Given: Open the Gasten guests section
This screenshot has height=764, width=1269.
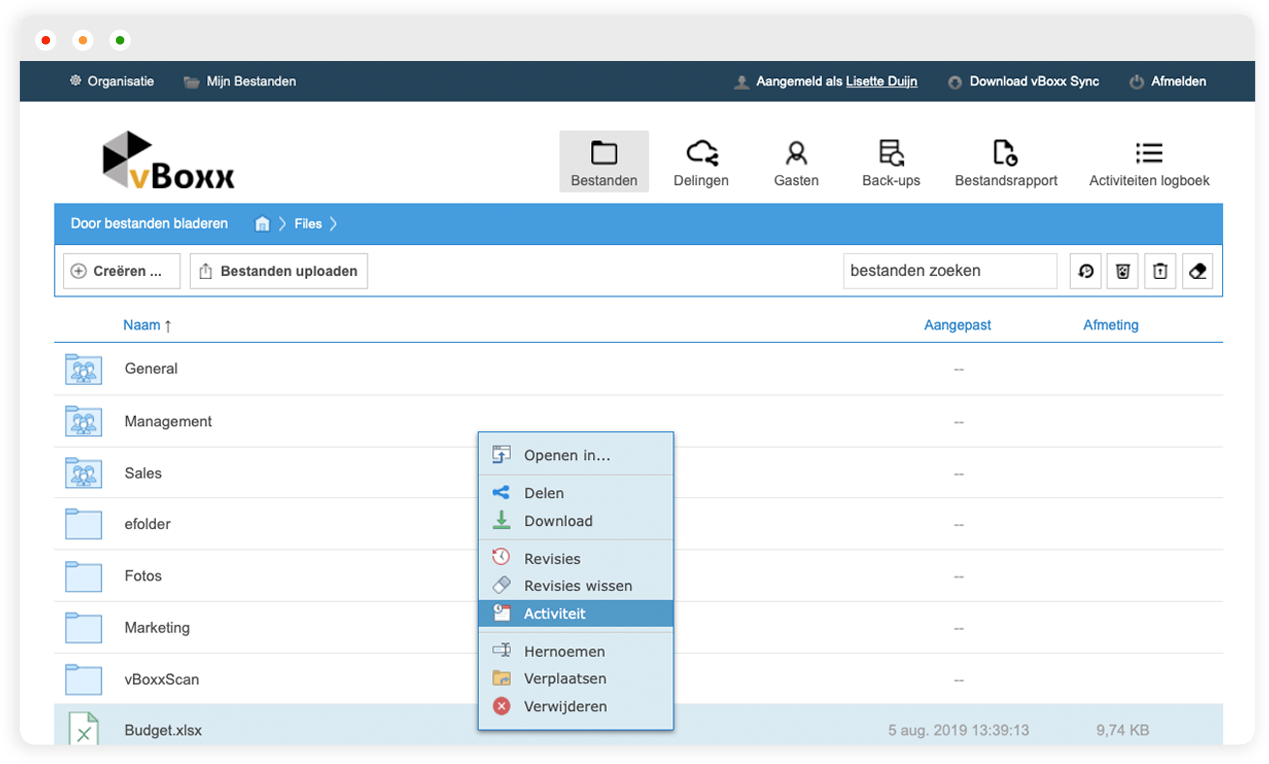Looking at the screenshot, I should [796, 162].
